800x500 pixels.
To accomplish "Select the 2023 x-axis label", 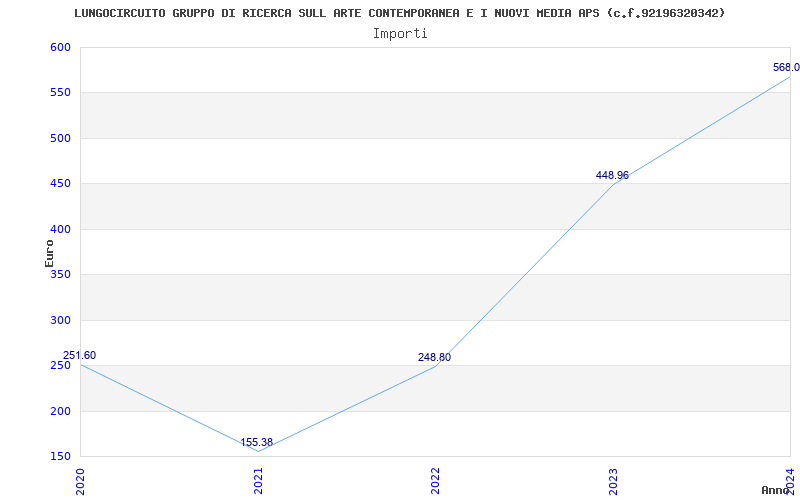I will coord(613,481).
